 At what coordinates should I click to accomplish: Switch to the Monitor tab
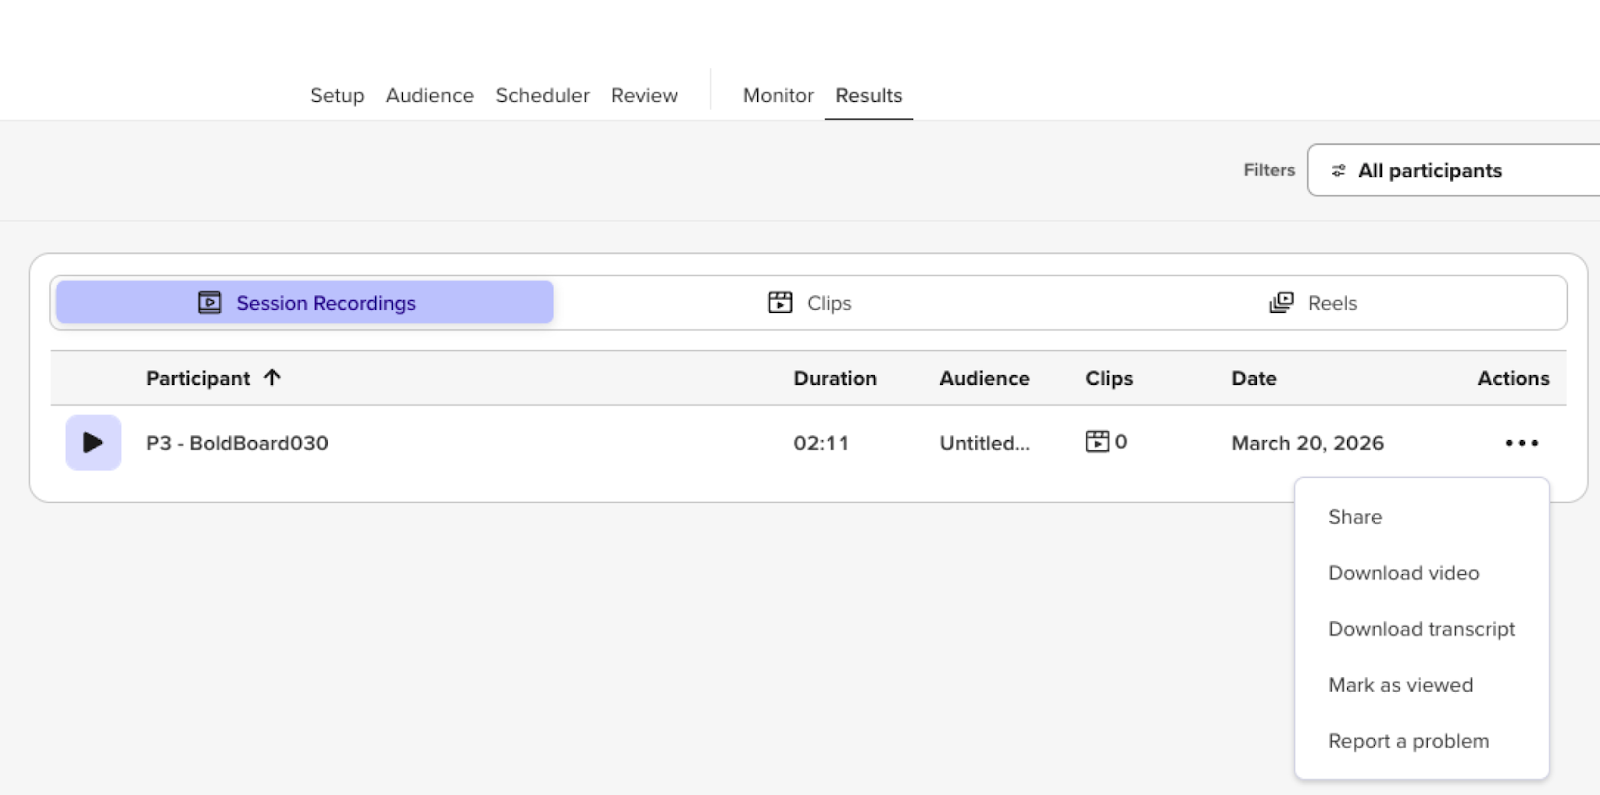778,96
